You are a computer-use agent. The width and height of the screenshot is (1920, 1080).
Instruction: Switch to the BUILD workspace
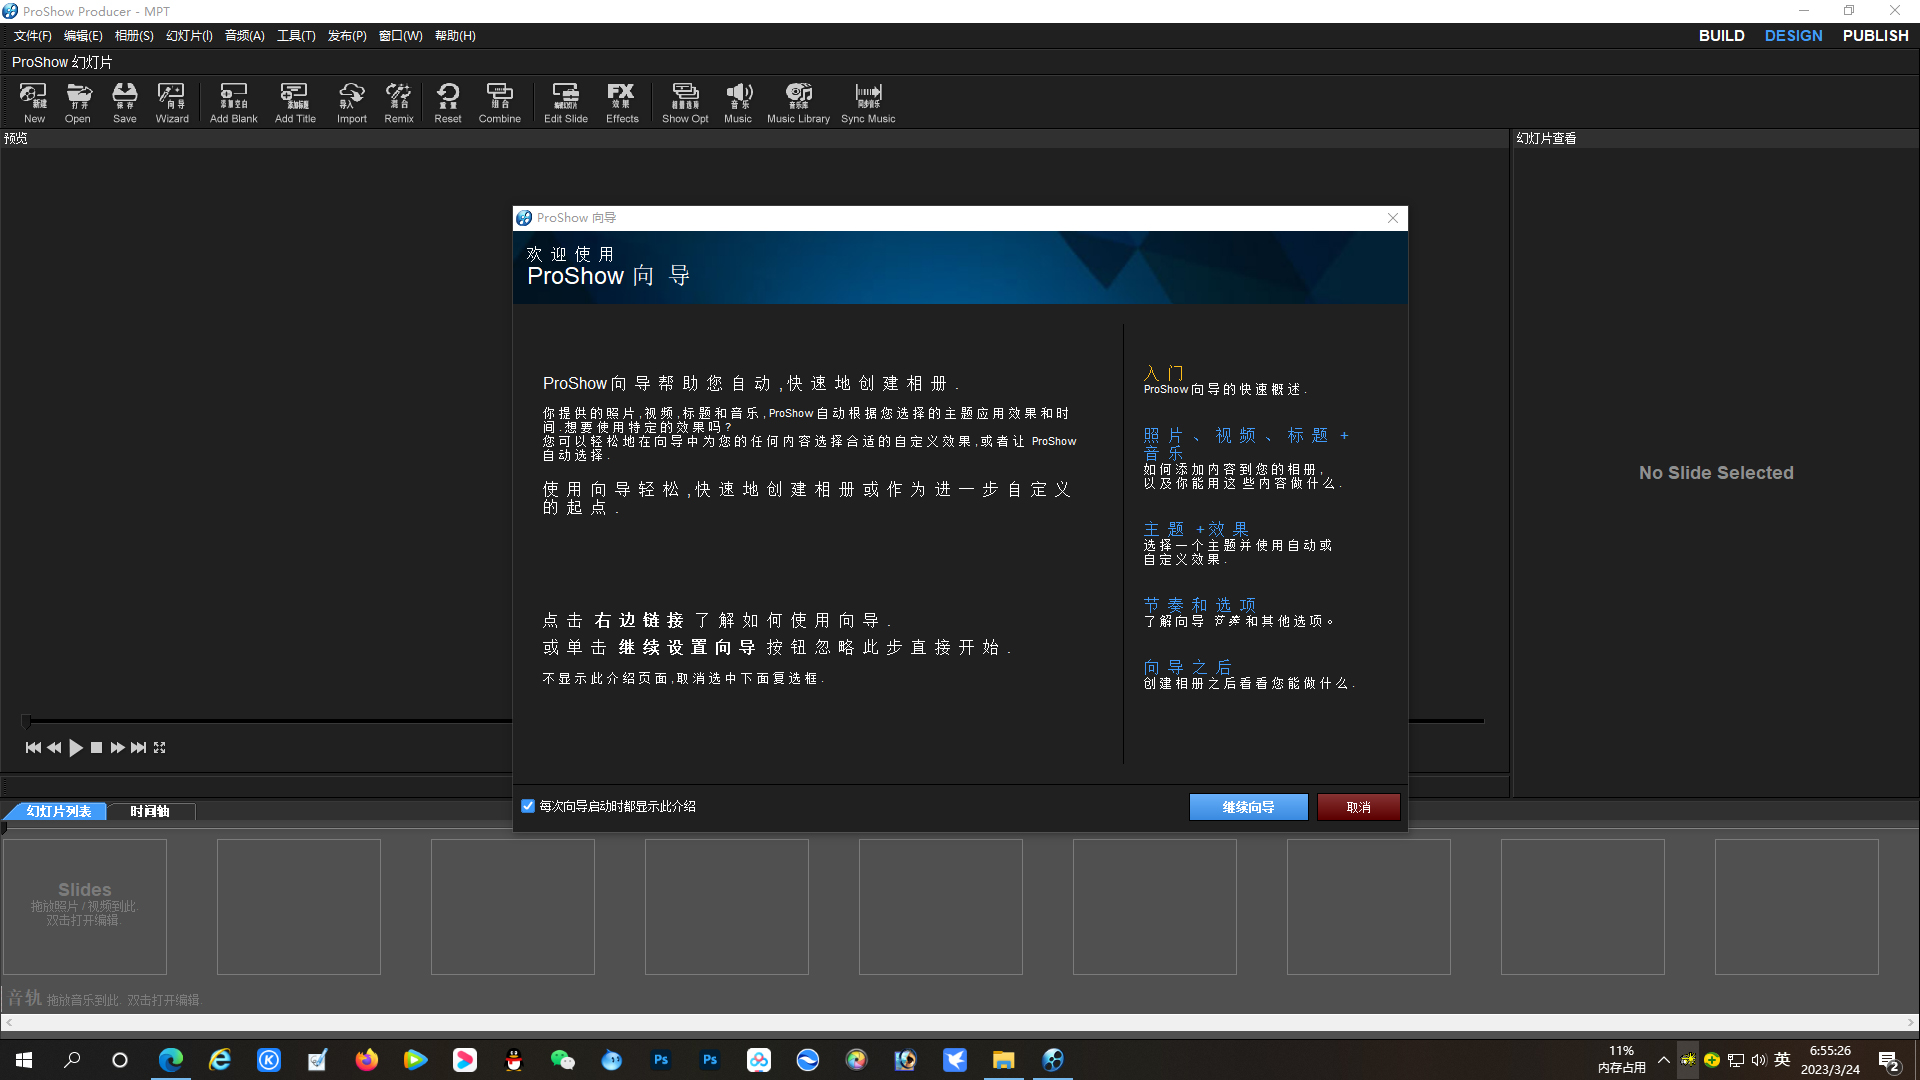(1721, 36)
